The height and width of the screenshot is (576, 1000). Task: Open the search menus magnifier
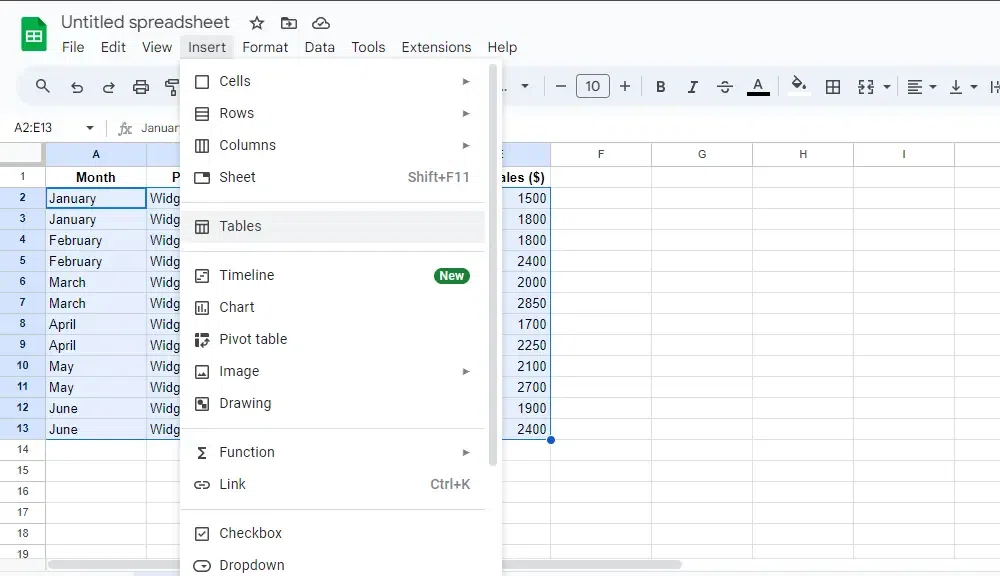pyautogui.click(x=43, y=86)
